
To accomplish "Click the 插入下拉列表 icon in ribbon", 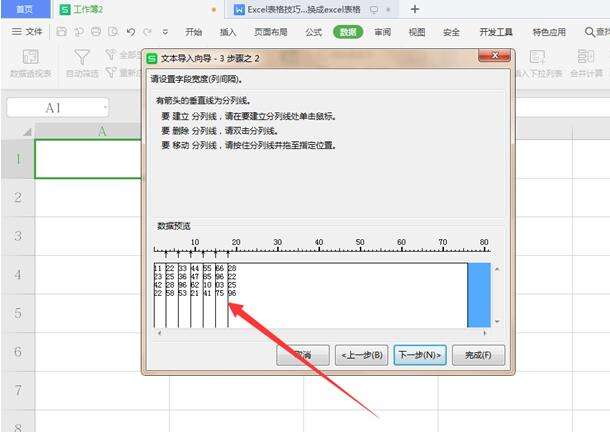I will (537, 57).
